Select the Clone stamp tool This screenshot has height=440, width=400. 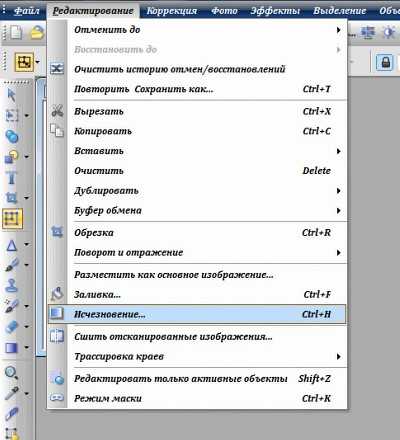[12, 286]
